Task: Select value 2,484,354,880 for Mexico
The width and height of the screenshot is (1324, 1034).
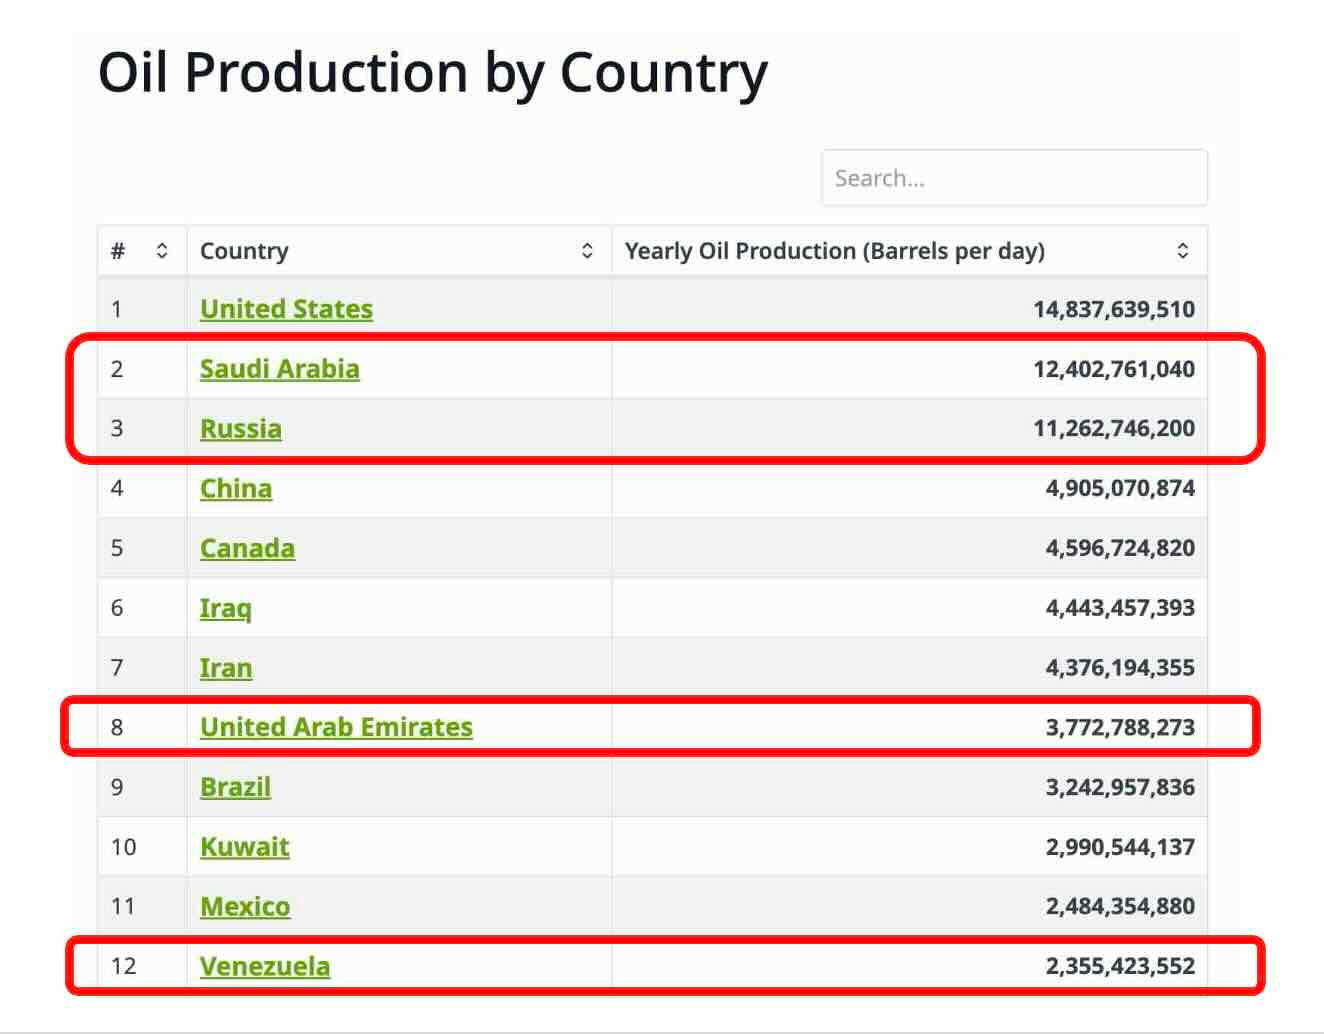Action: (1120, 906)
